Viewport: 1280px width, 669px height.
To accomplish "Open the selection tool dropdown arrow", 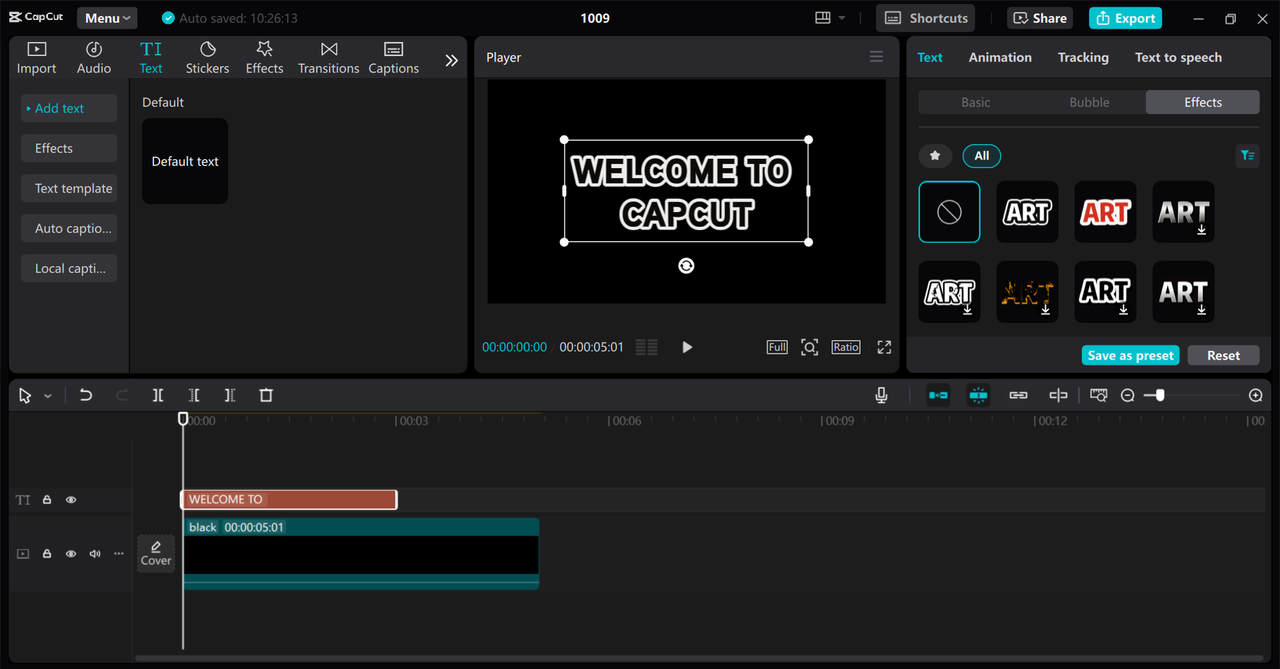I will point(48,396).
